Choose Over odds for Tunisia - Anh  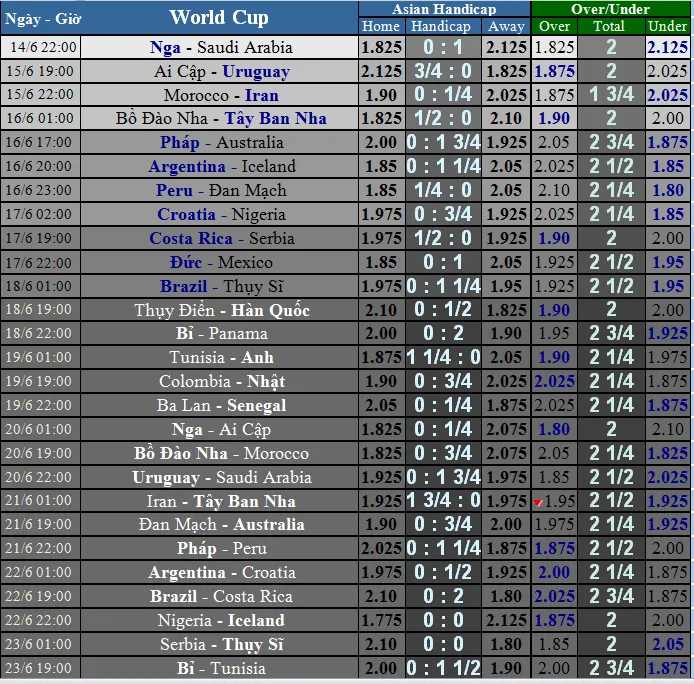click(554, 357)
